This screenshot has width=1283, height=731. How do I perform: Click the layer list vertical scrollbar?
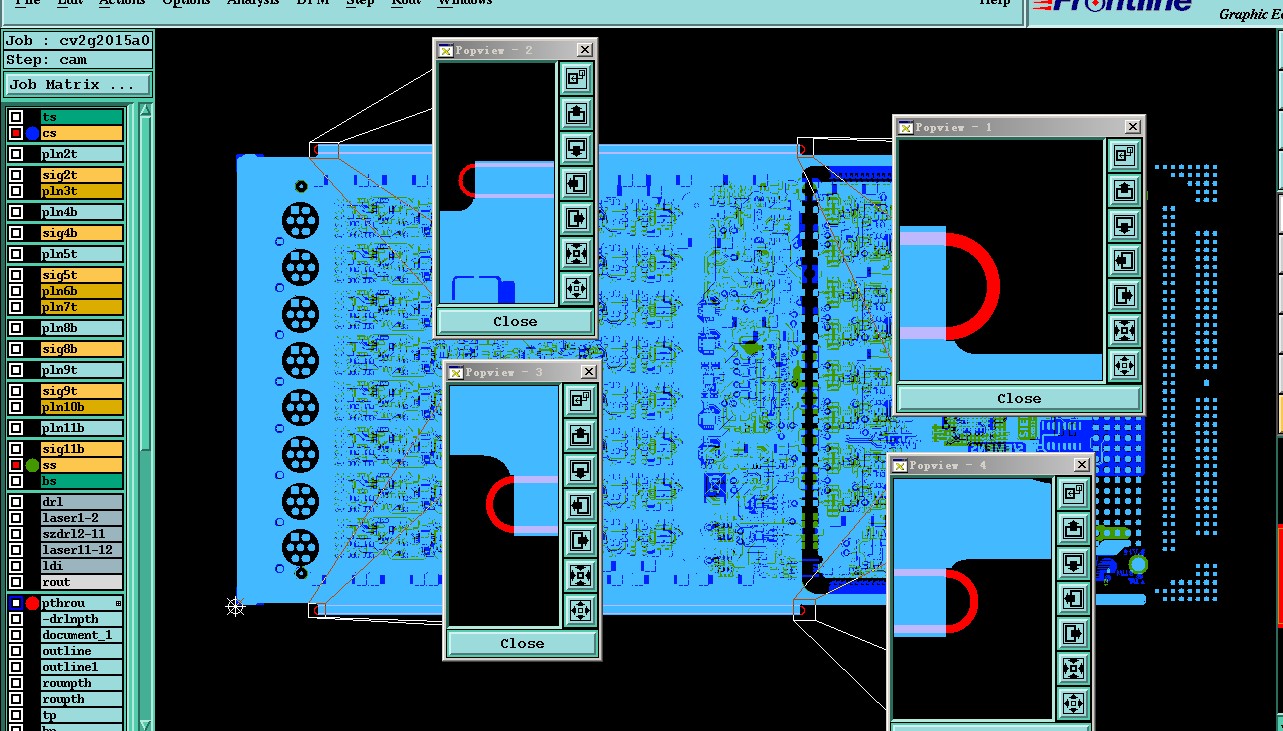pyautogui.click(x=145, y=285)
